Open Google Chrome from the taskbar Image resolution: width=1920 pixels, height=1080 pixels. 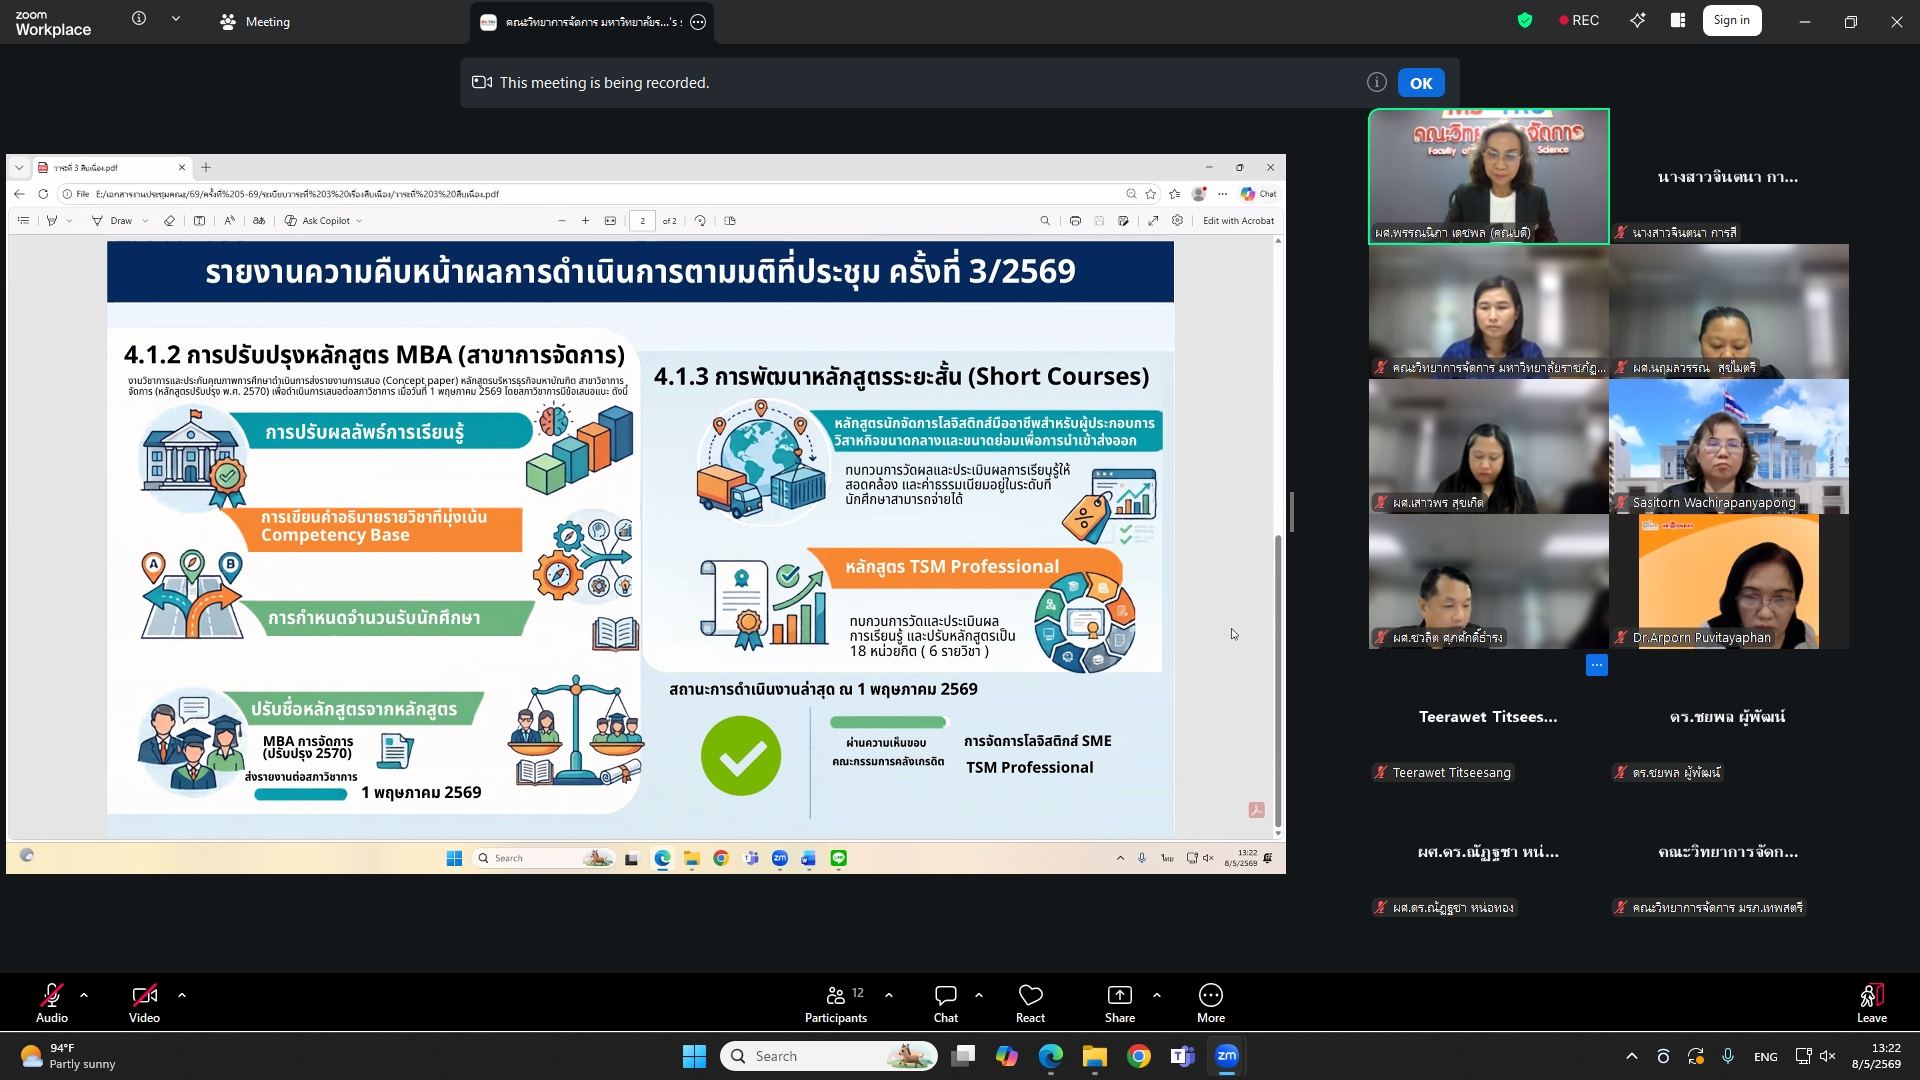coord(1139,1056)
